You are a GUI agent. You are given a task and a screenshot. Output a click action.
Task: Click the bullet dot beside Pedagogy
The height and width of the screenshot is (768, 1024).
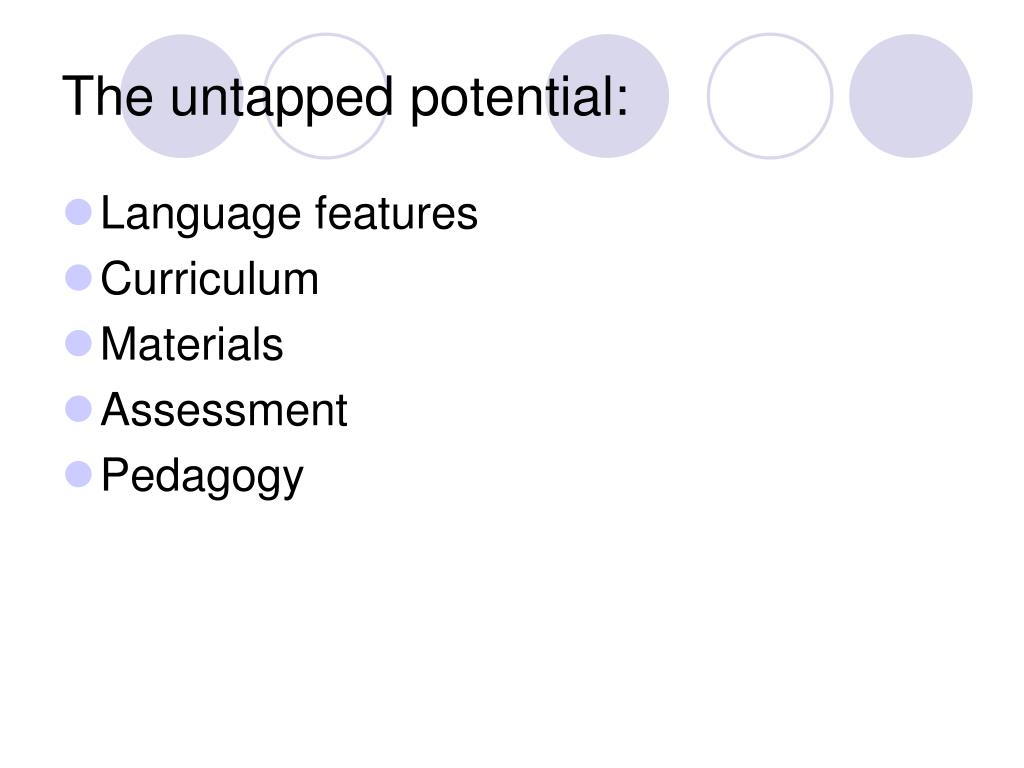click(x=78, y=474)
